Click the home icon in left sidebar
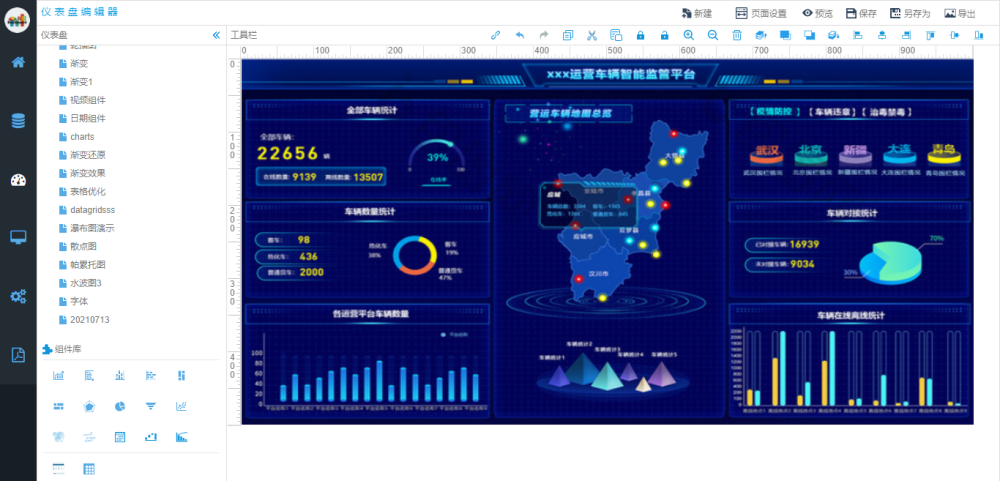This screenshot has height=481, width=1000. point(18,62)
